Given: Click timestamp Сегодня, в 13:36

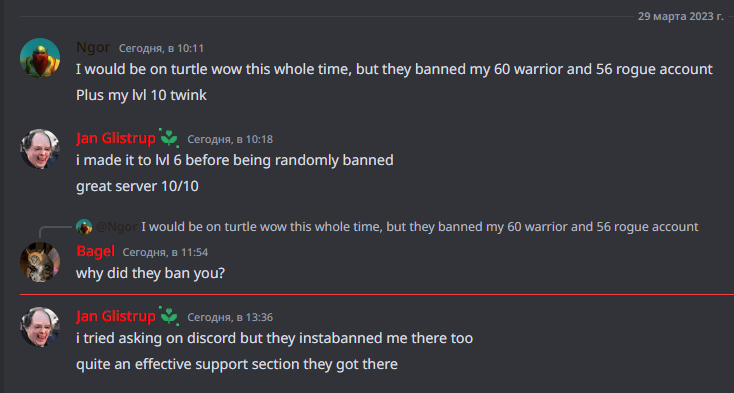Looking at the screenshot, I should pyautogui.click(x=230, y=317).
